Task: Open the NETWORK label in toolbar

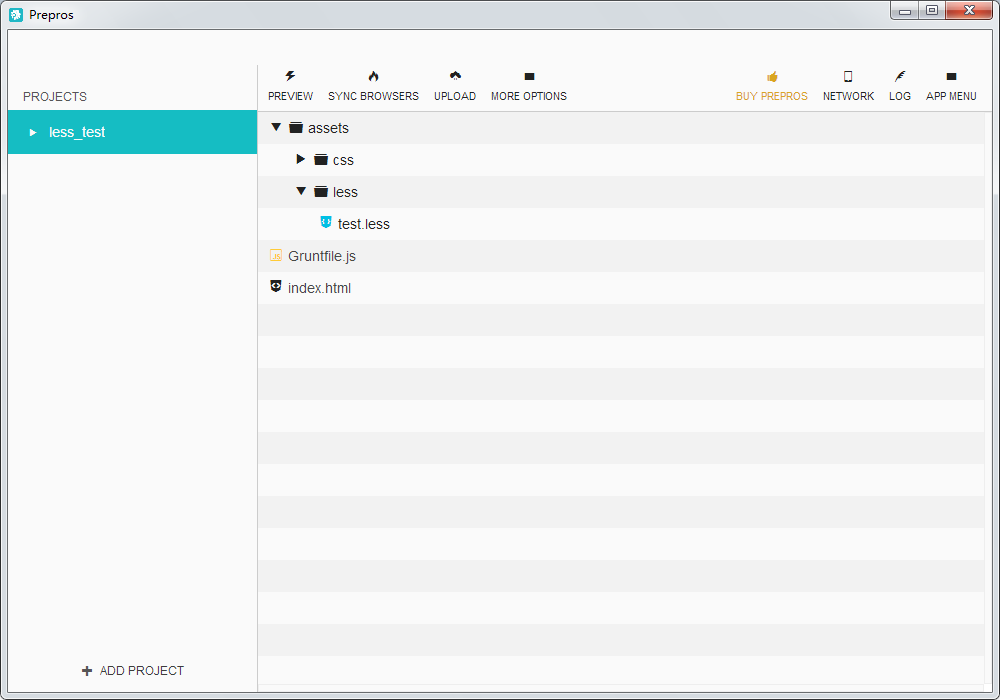Action: click(848, 96)
